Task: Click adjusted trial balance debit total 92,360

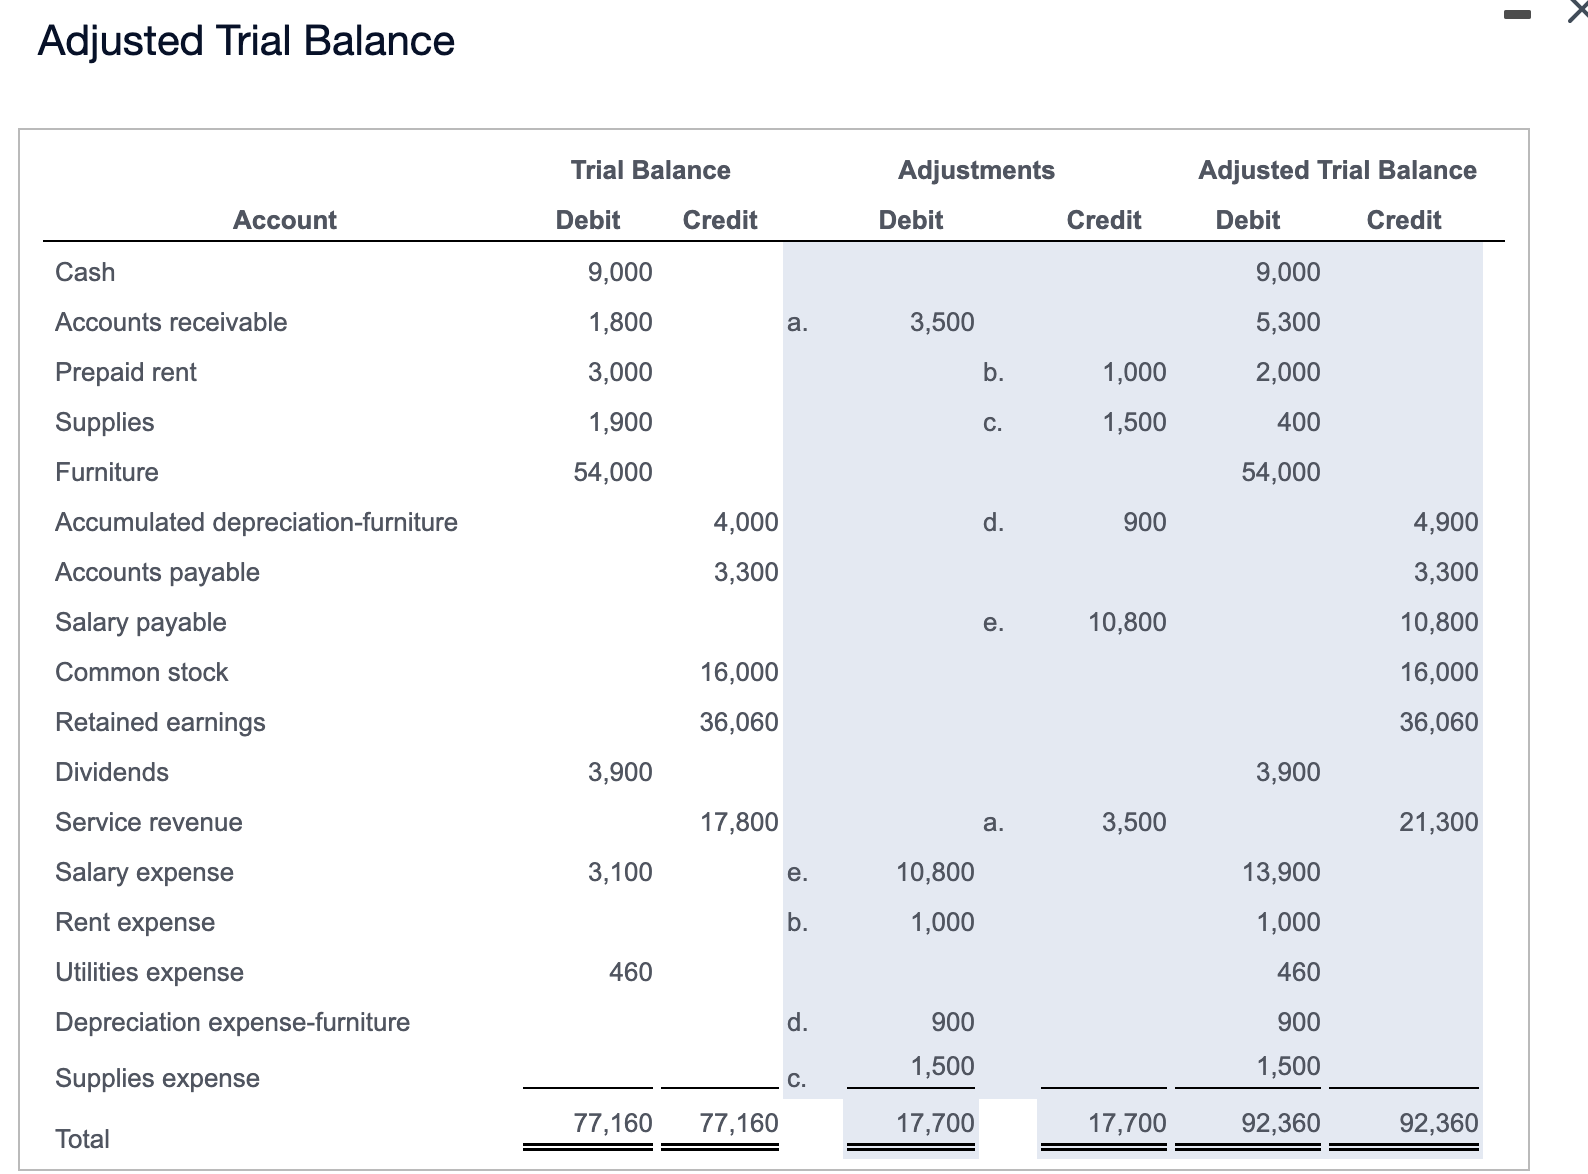Action: (x=1281, y=1123)
